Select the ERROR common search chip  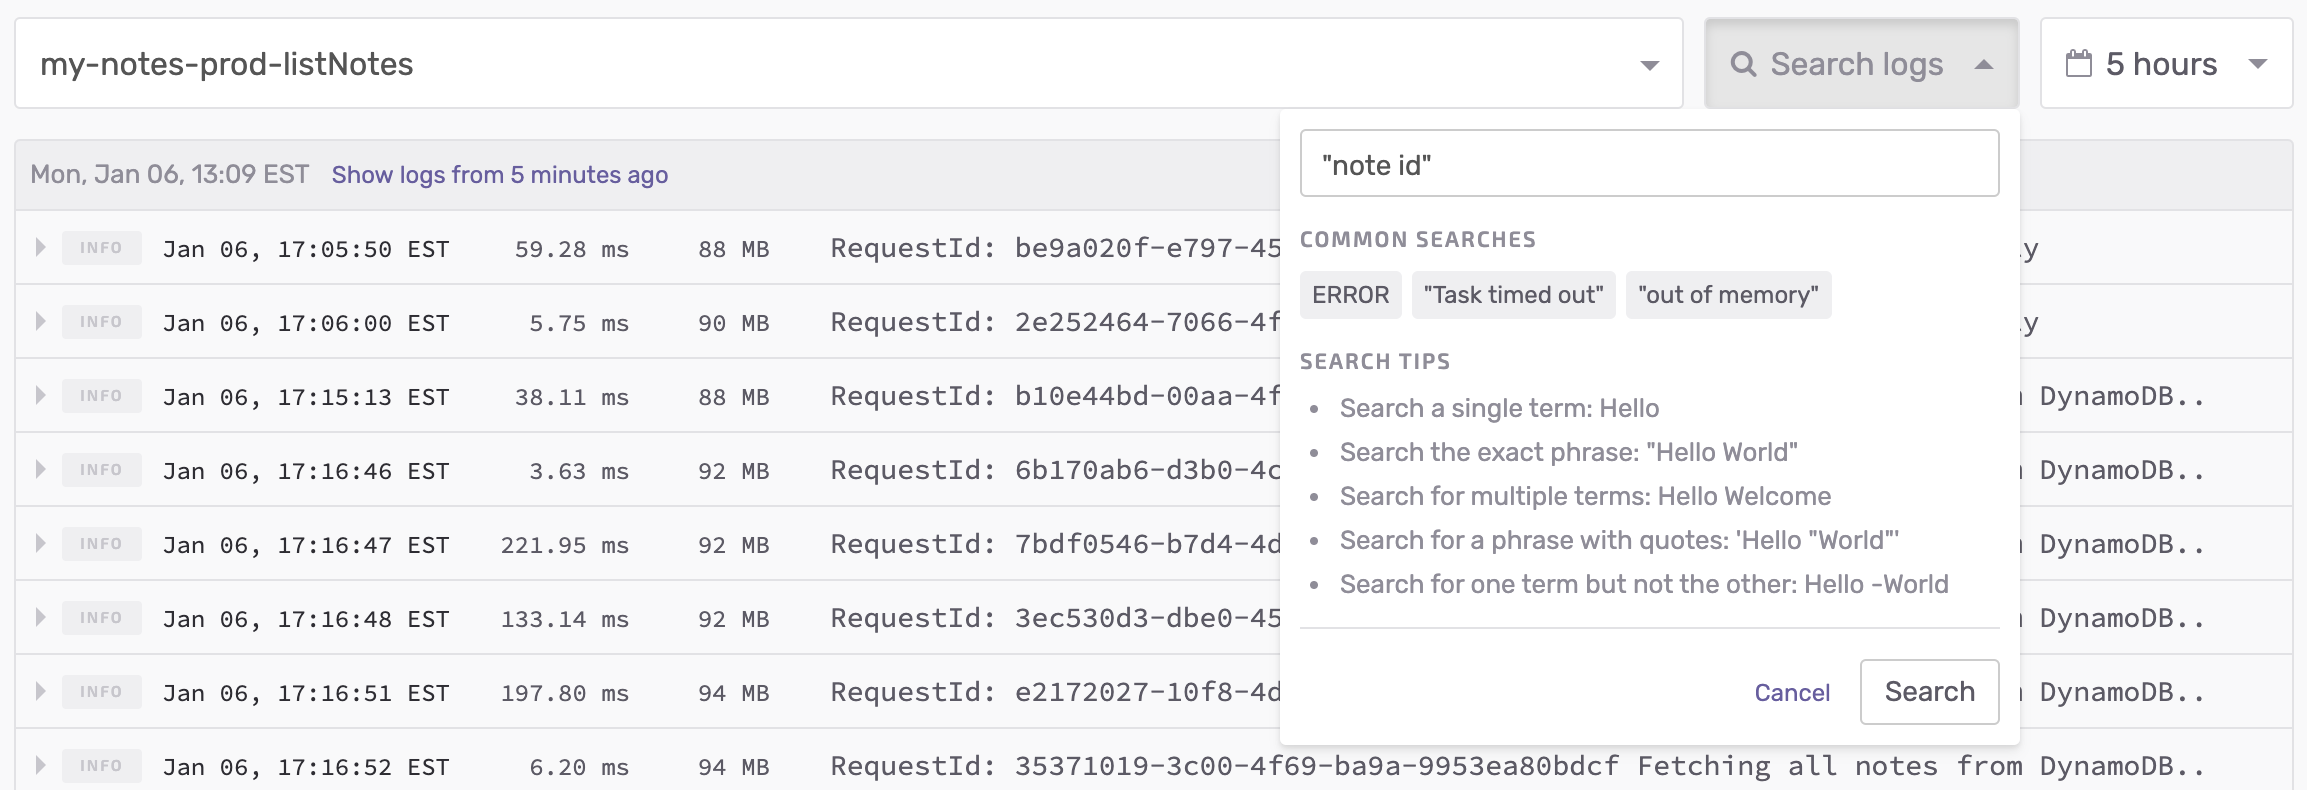pyautogui.click(x=1350, y=295)
